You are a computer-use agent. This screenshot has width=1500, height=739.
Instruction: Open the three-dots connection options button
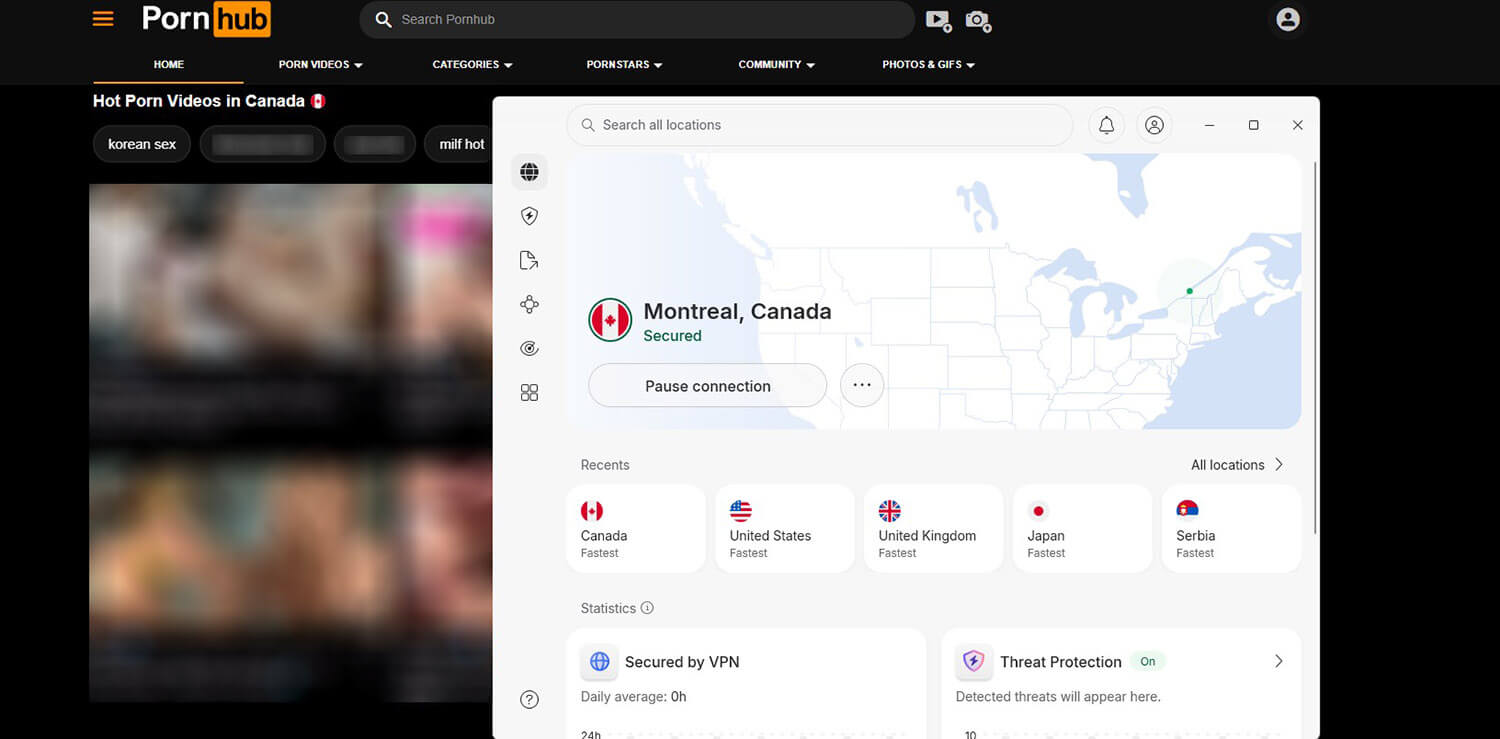862,385
